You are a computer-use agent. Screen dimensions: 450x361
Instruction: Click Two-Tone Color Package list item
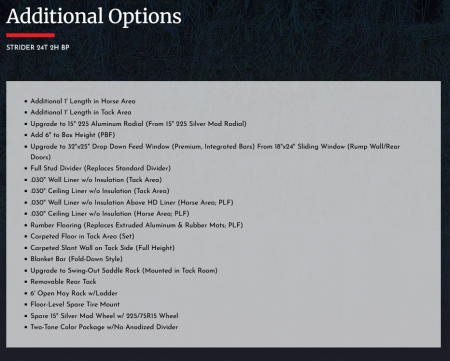pyautogui.click(x=104, y=327)
